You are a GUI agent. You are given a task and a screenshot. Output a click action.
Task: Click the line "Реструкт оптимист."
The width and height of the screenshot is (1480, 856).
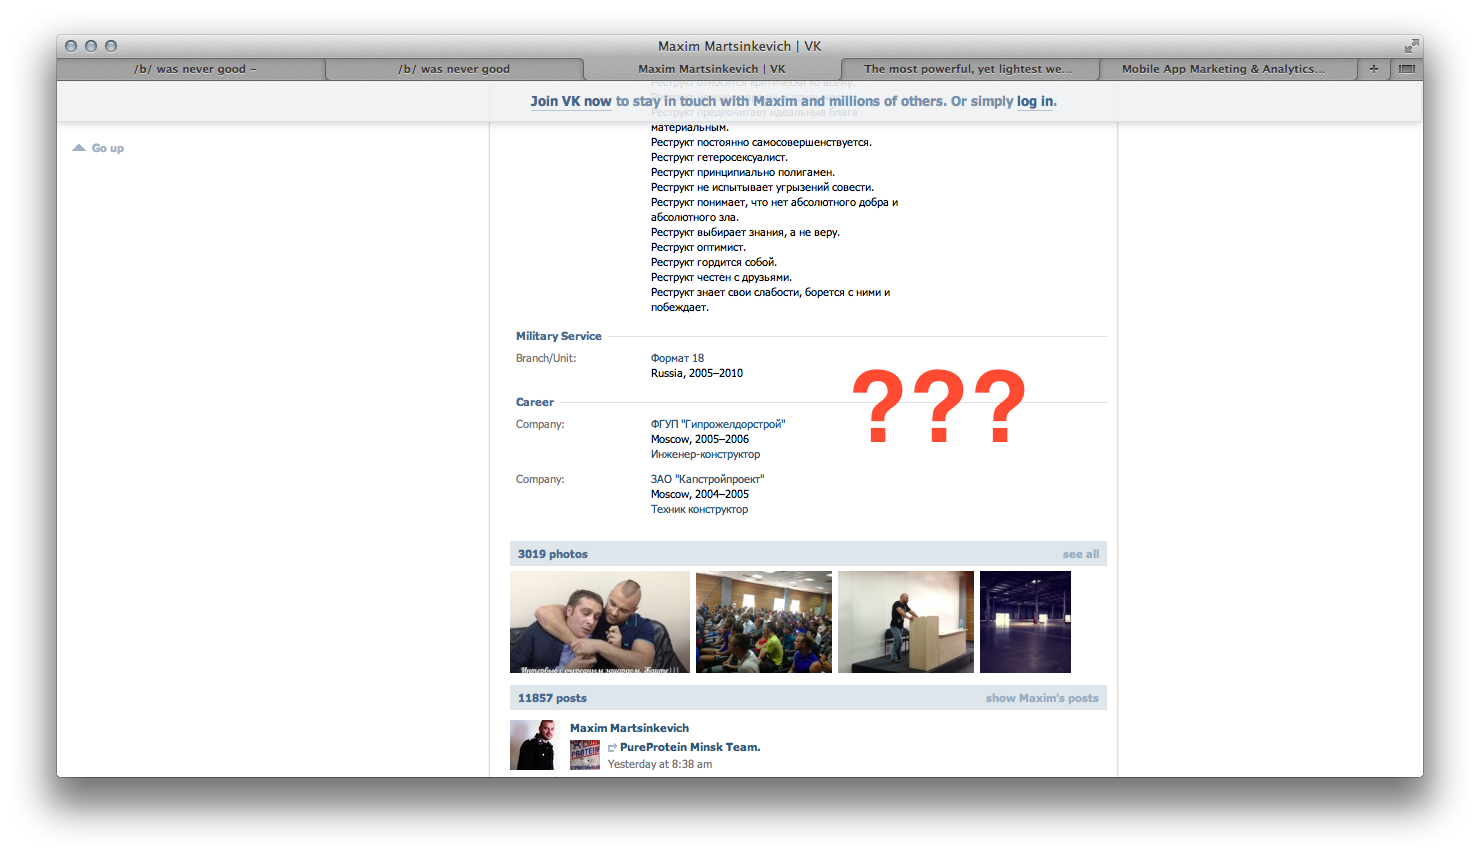tap(698, 247)
